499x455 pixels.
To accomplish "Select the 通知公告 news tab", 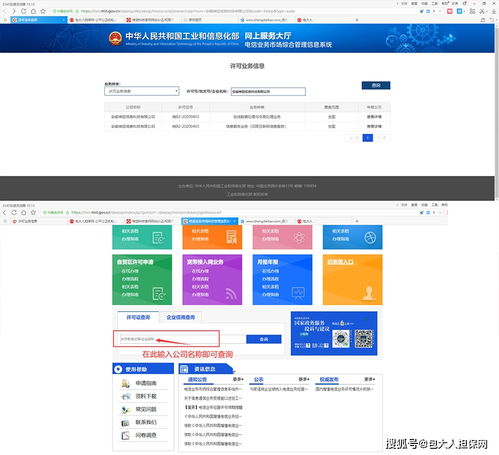I will tap(197, 379).
